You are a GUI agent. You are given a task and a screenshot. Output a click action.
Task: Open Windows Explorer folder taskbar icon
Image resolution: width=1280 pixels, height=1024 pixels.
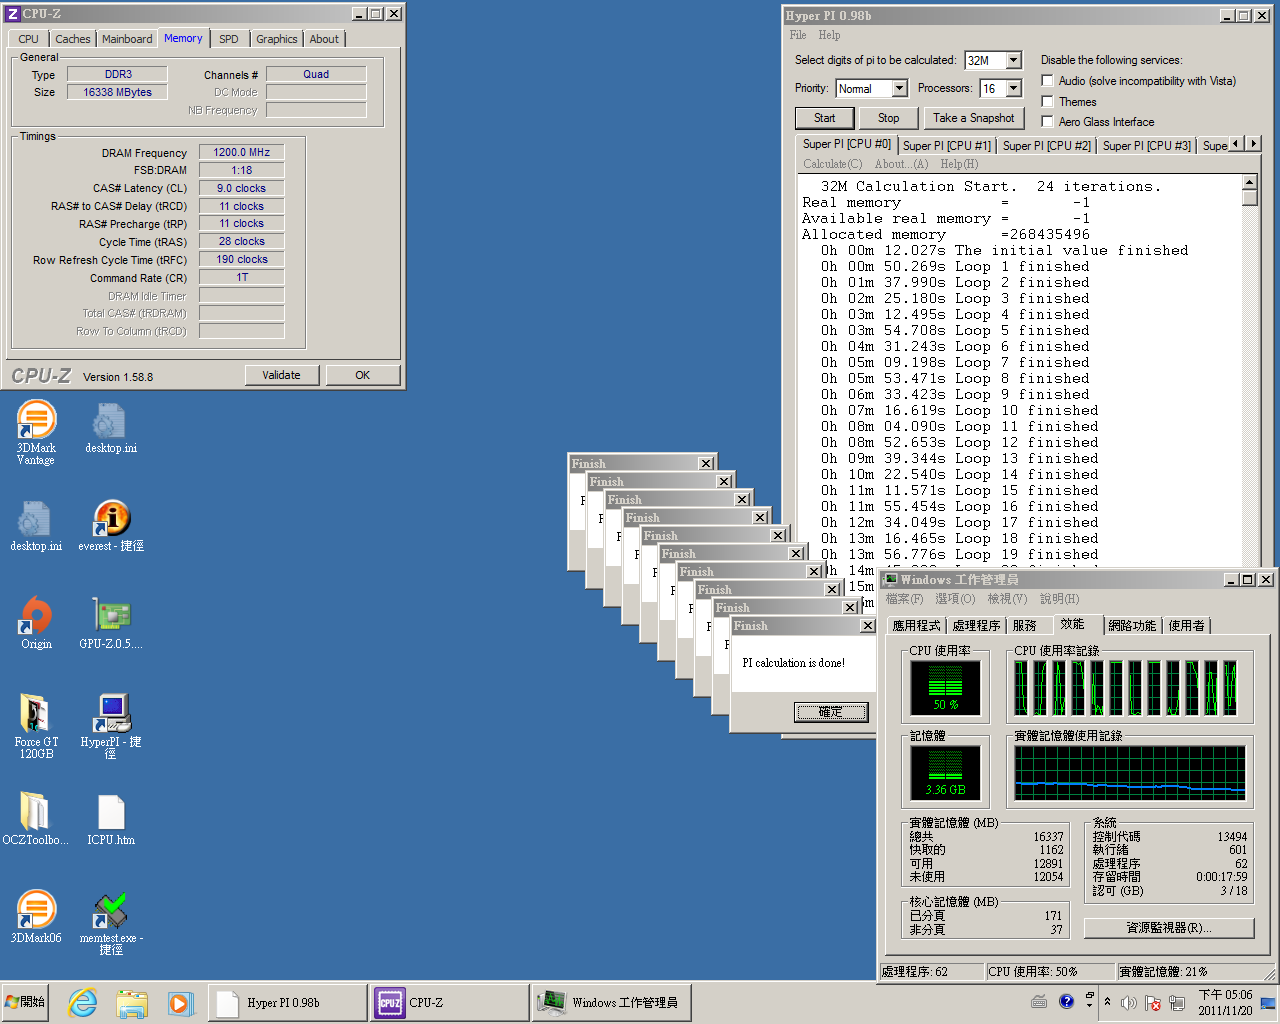tap(131, 1003)
